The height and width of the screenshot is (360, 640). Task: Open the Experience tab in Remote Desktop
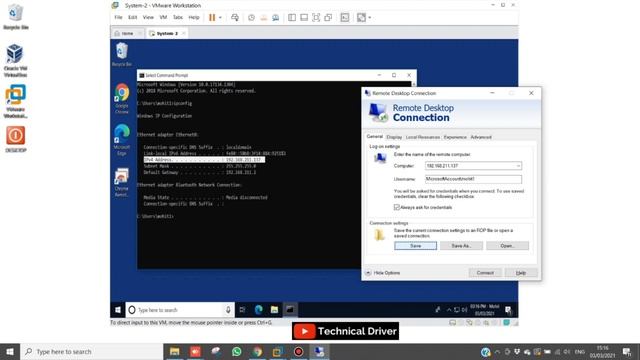pyautogui.click(x=455, y=137)
